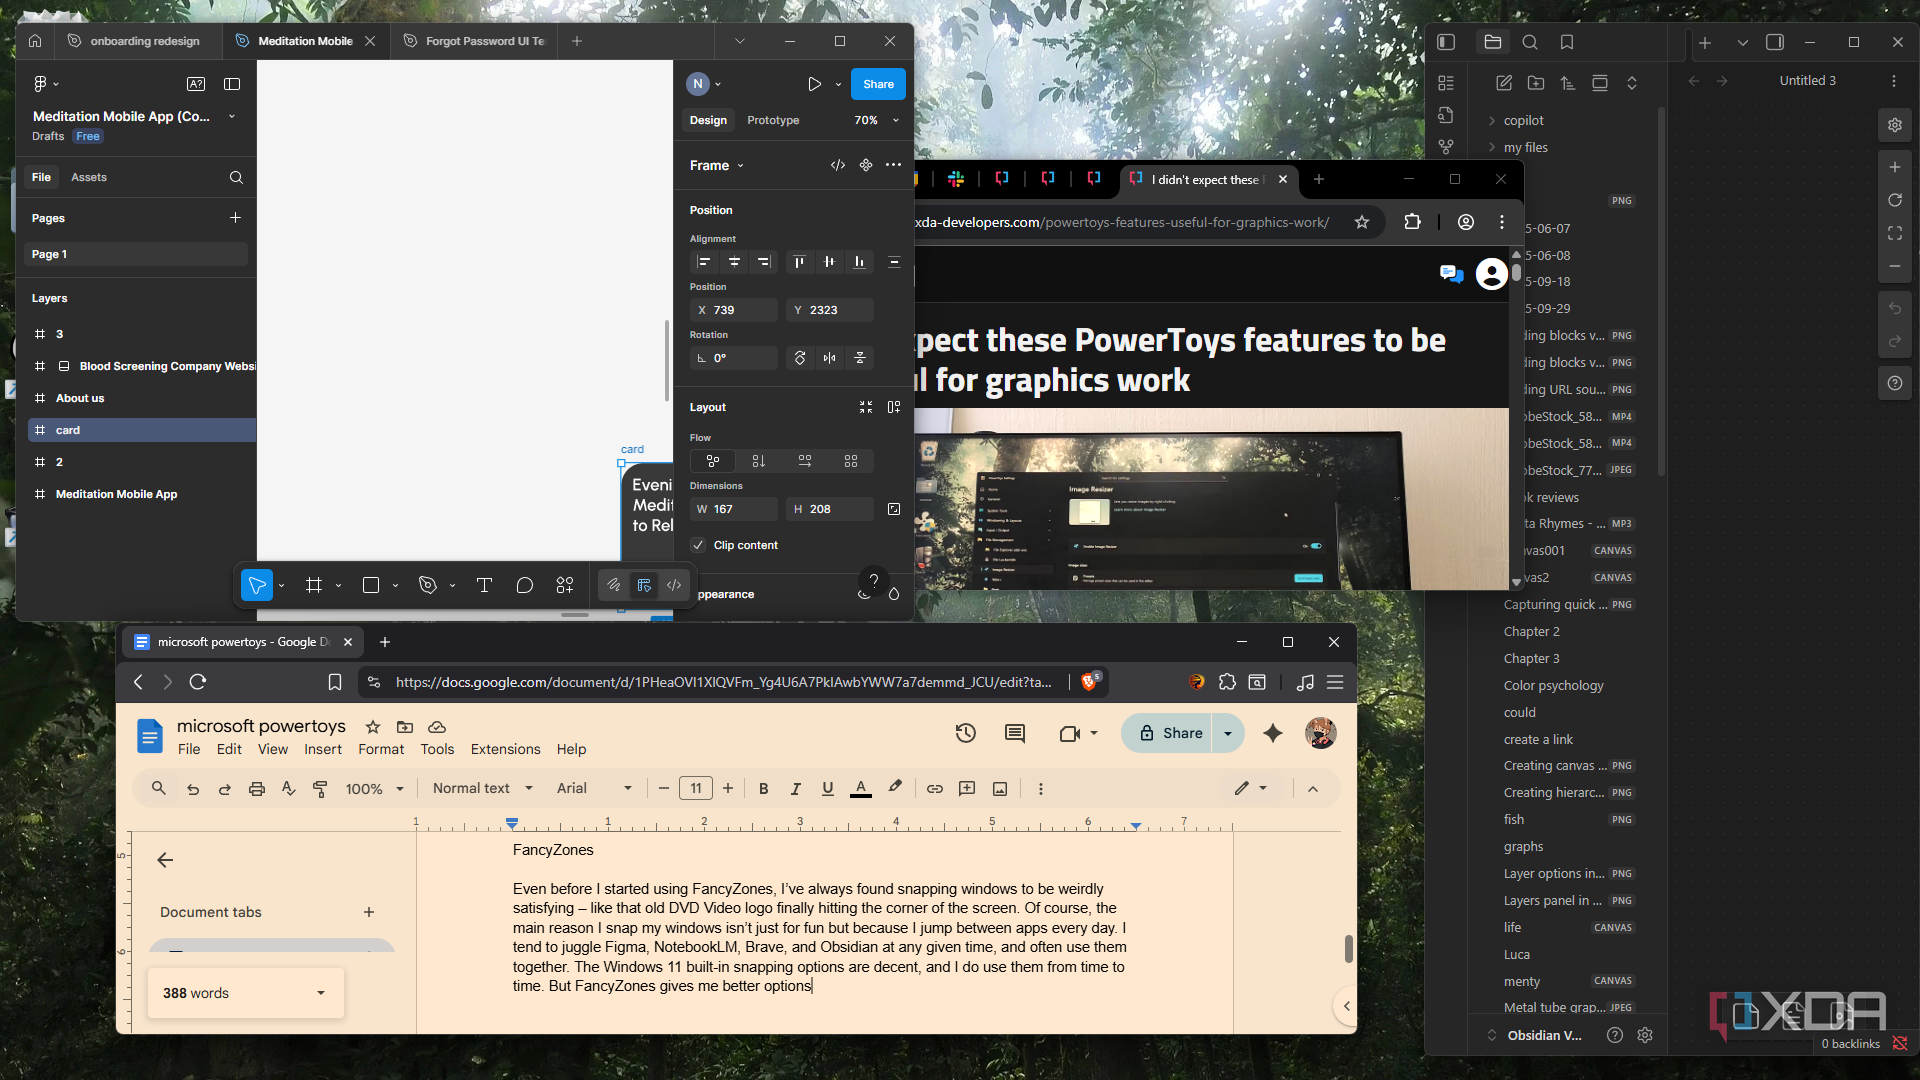Open Obsidian settings gear at bottom
1920x1080 pixels.
pyautogui.click(x=1645, y=1035)
